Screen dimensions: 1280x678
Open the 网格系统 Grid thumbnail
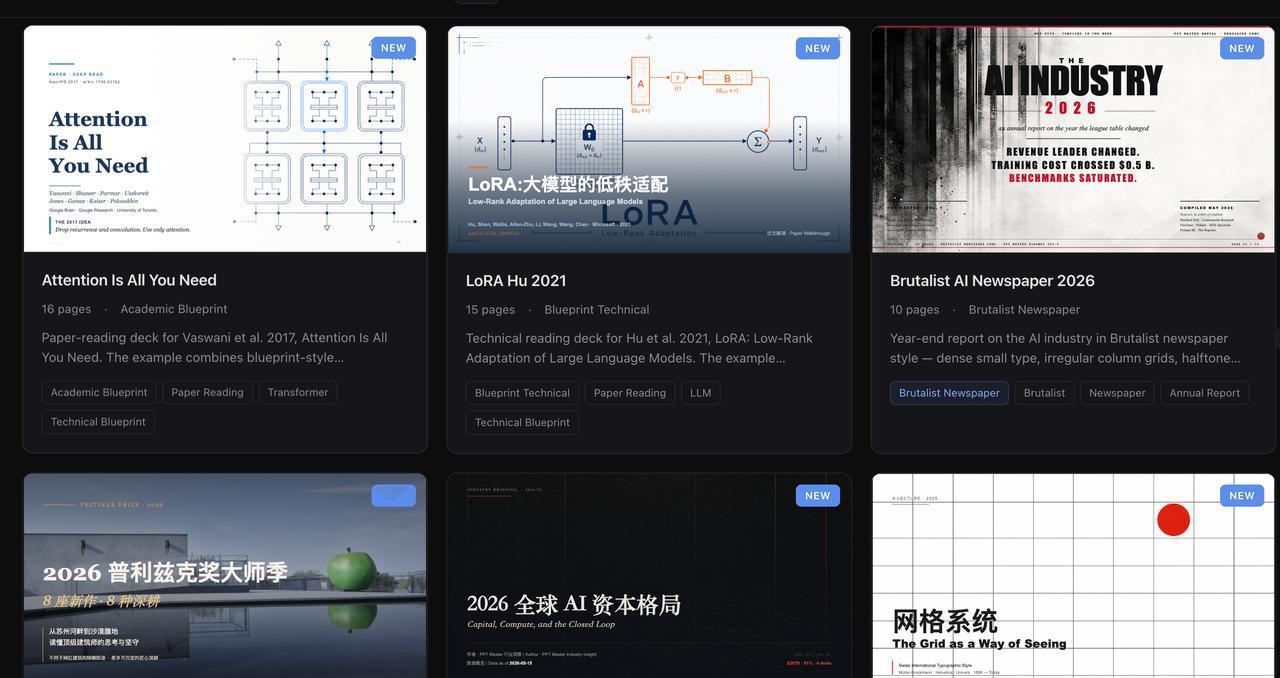coord(1073,576)
